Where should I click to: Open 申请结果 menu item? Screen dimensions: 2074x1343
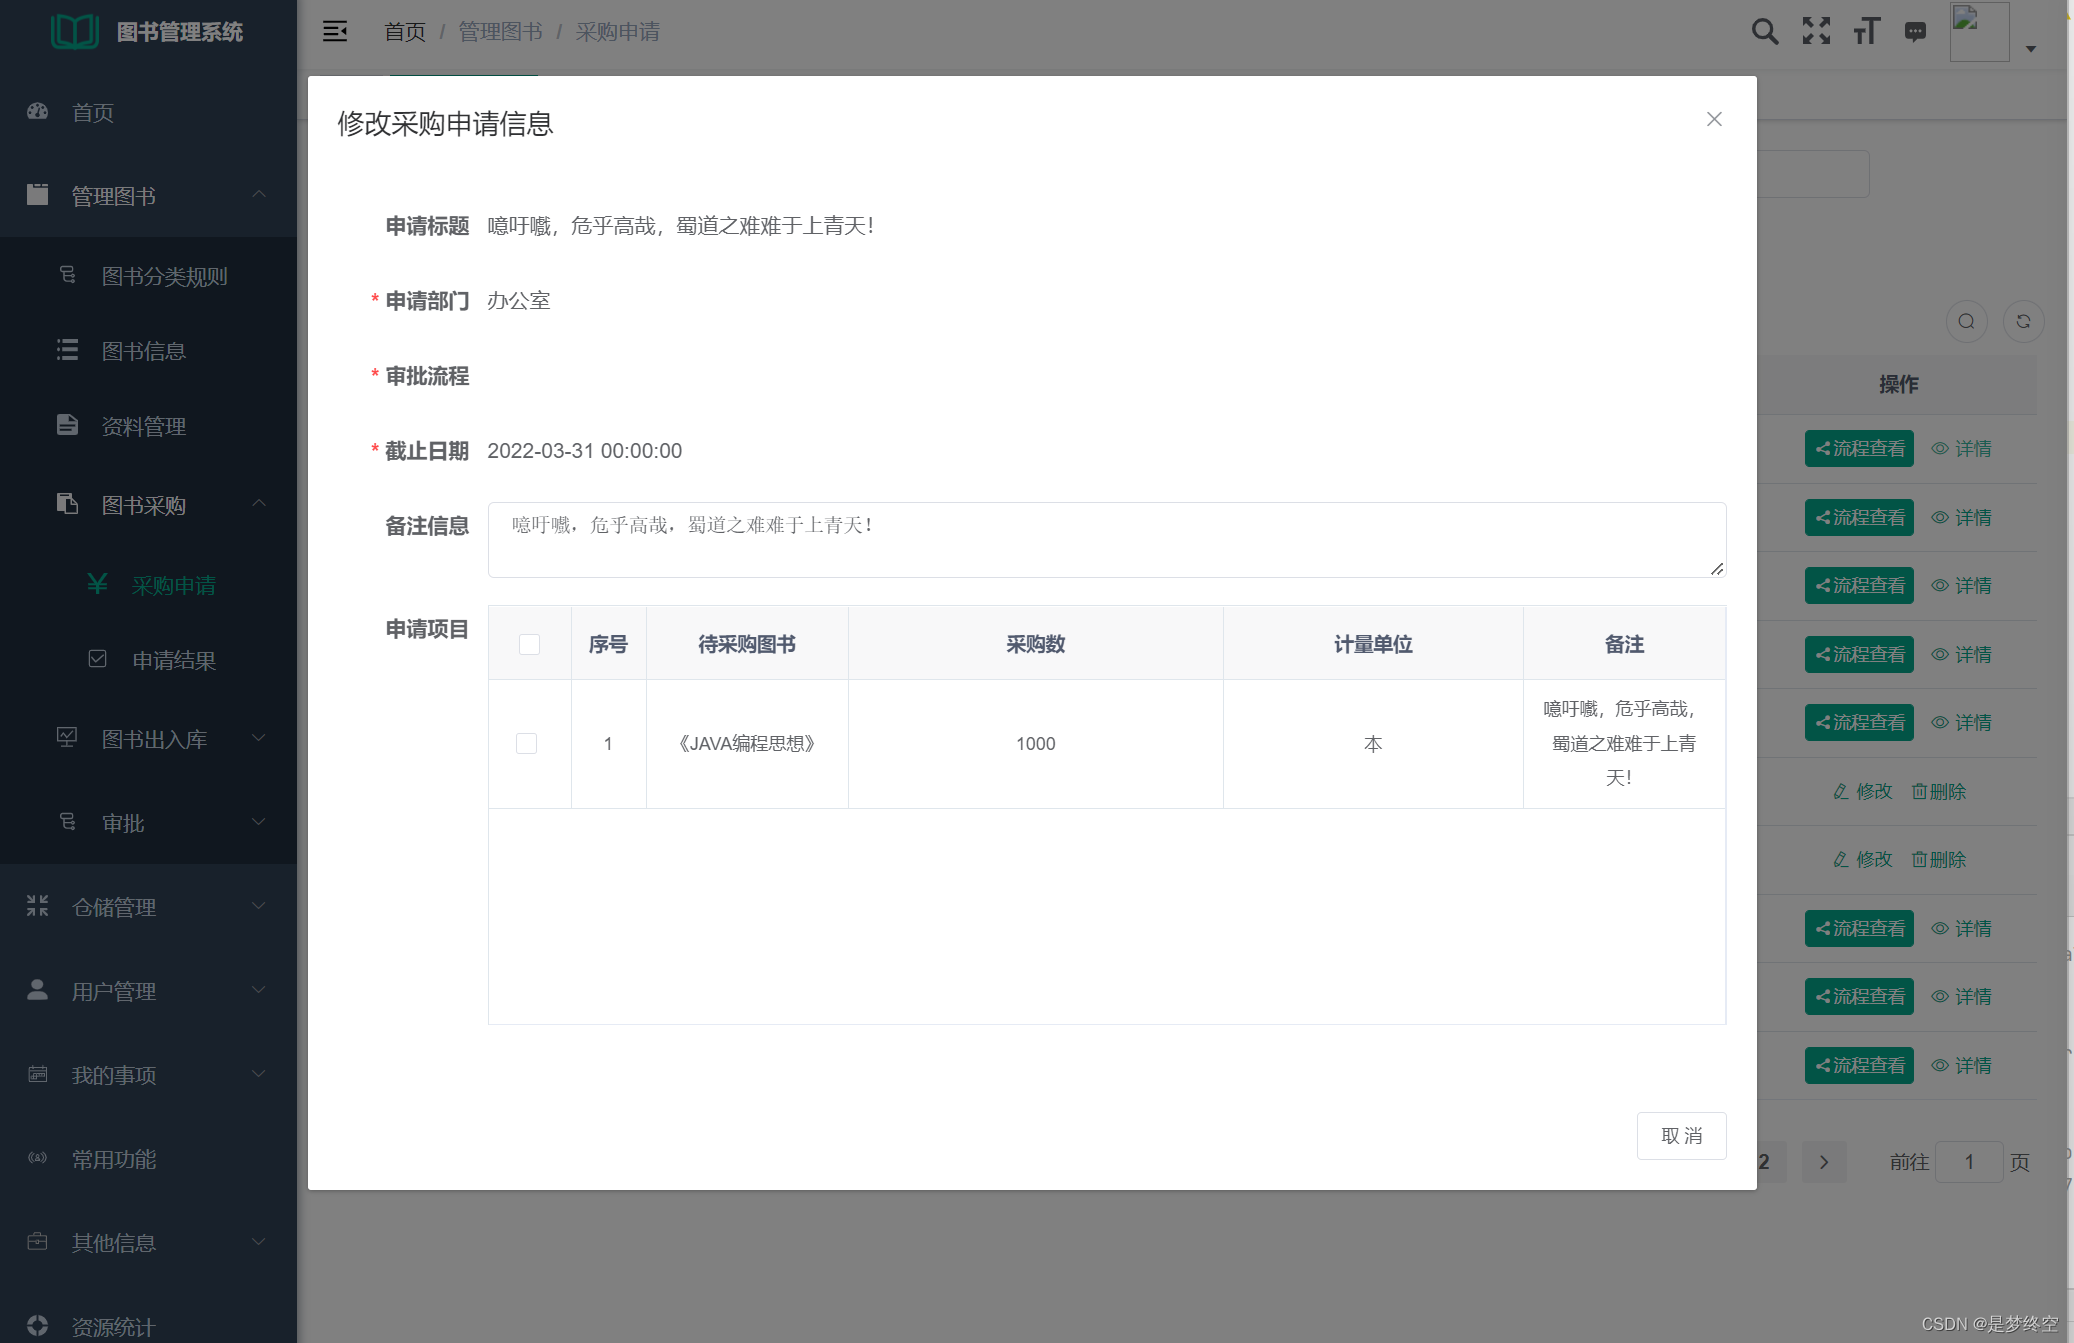coord(174,661)
